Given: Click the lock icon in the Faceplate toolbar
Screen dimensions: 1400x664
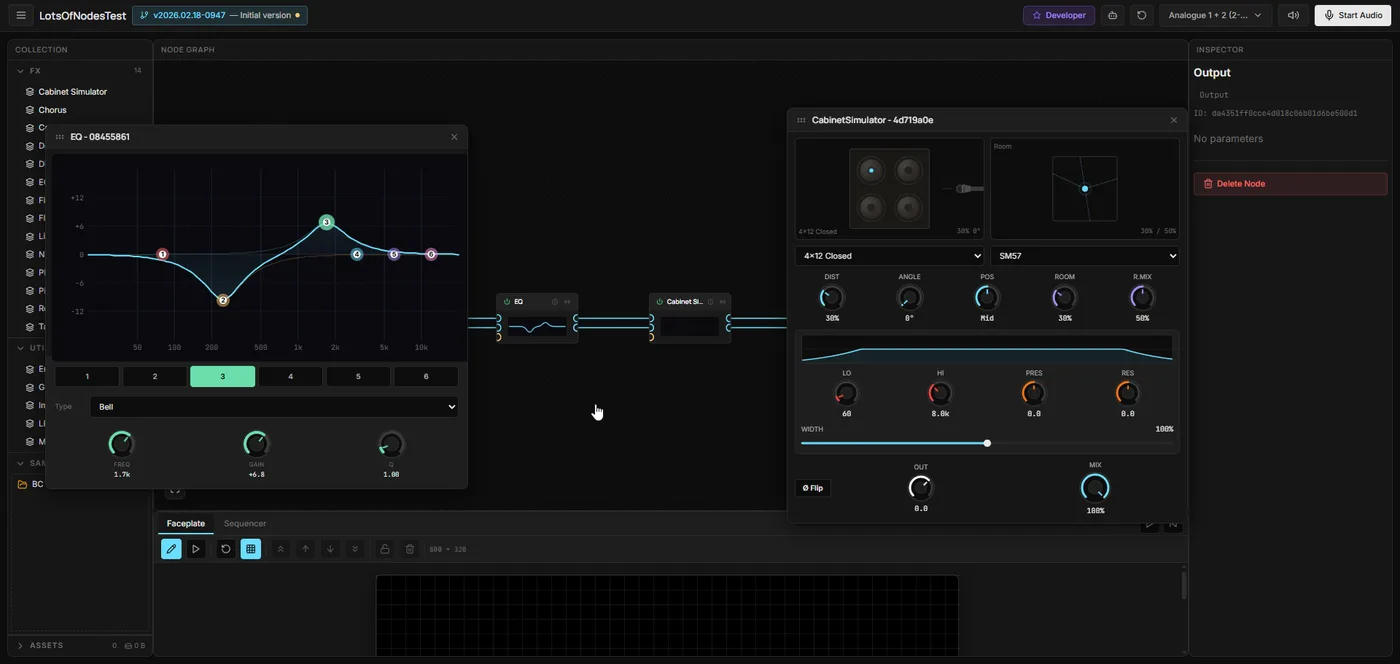Looking at the screenshot, I should (x=383, y=548).
